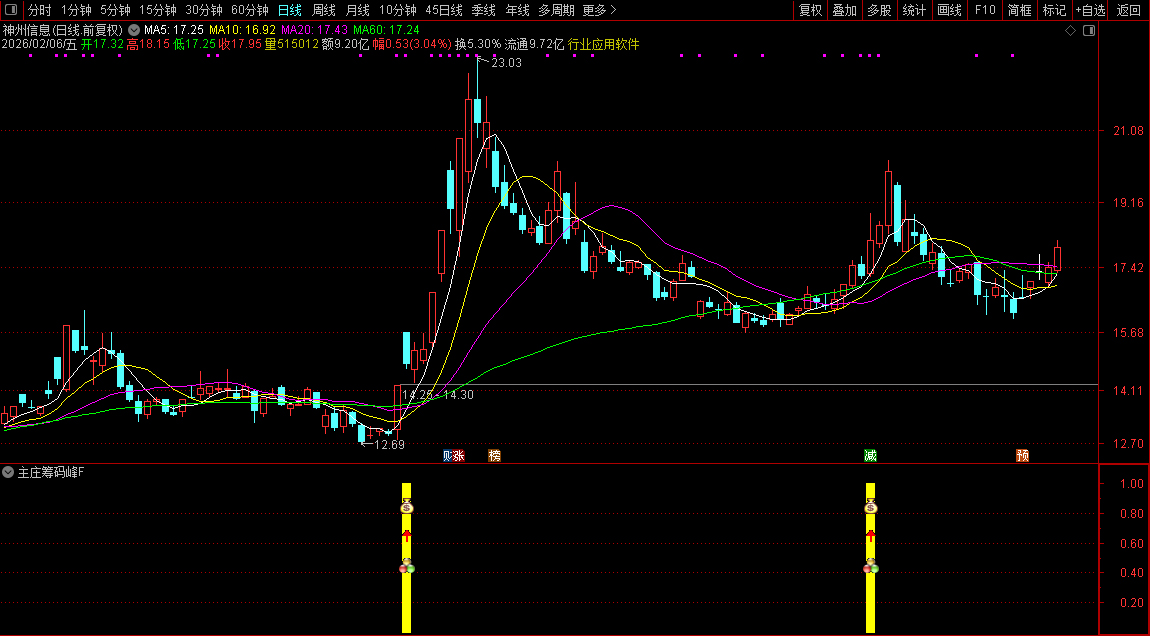
Task: Switch to 月线 monthly period
Action: pyautogui.click(x=357, y=10)
